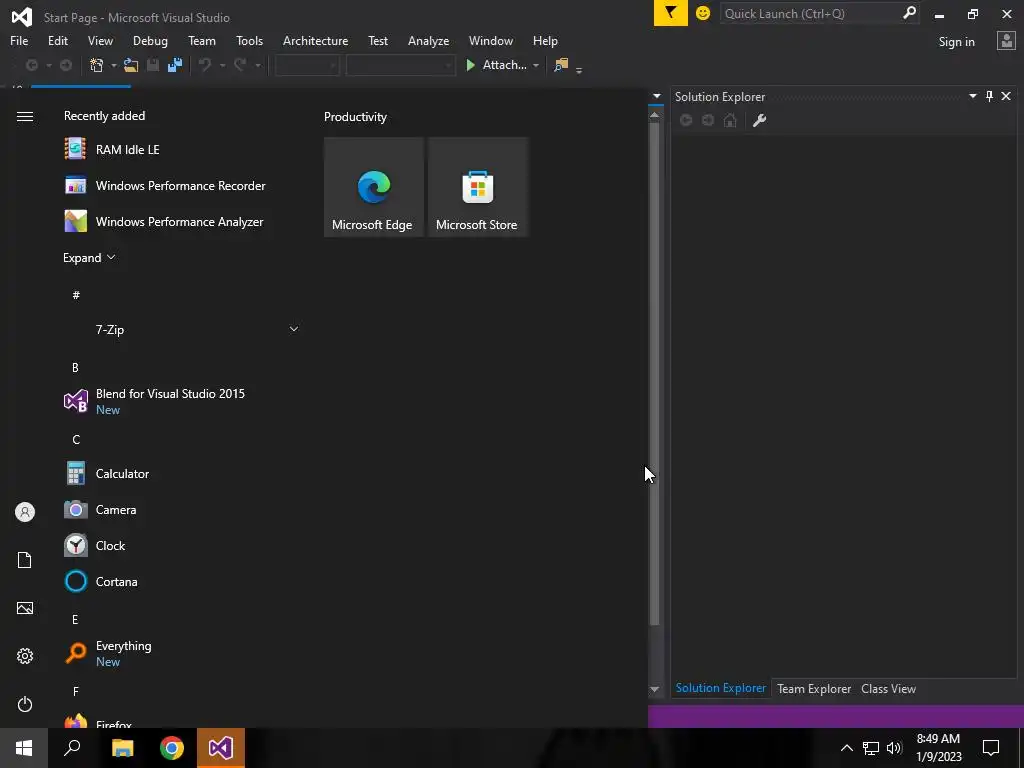The width and height of the screenshot is (1024, 768).
Task: Open the Tools menu
Action: (x=249, y=40)
